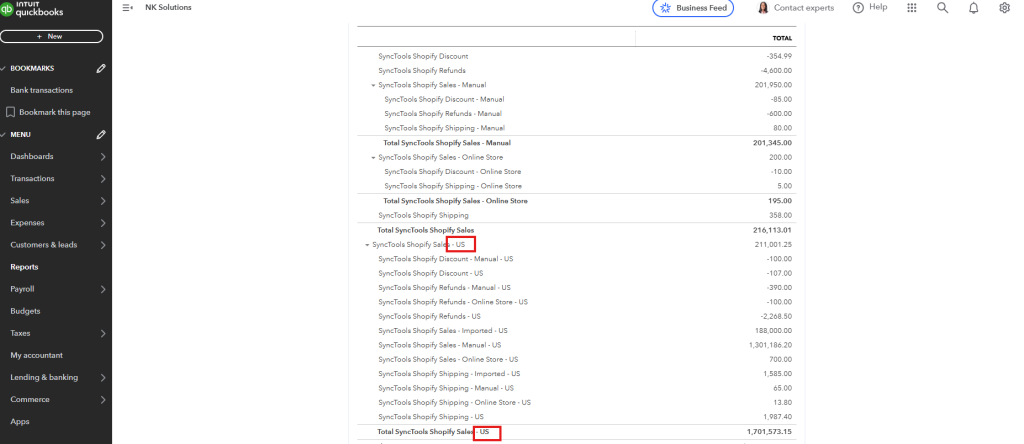Click the 195.00 total amount
This screenshot has width=1024, height=444.
[781, 200]
